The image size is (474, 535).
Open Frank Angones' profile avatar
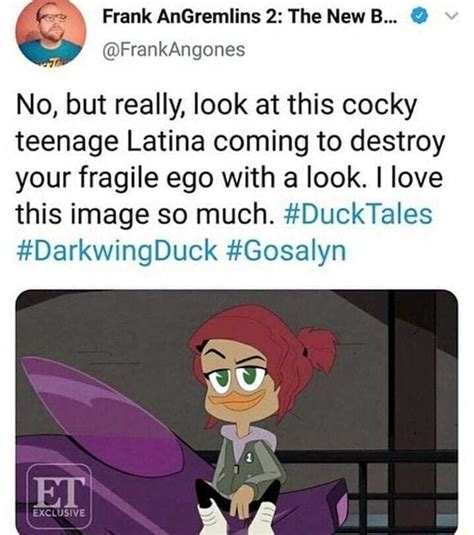(51, 31)
